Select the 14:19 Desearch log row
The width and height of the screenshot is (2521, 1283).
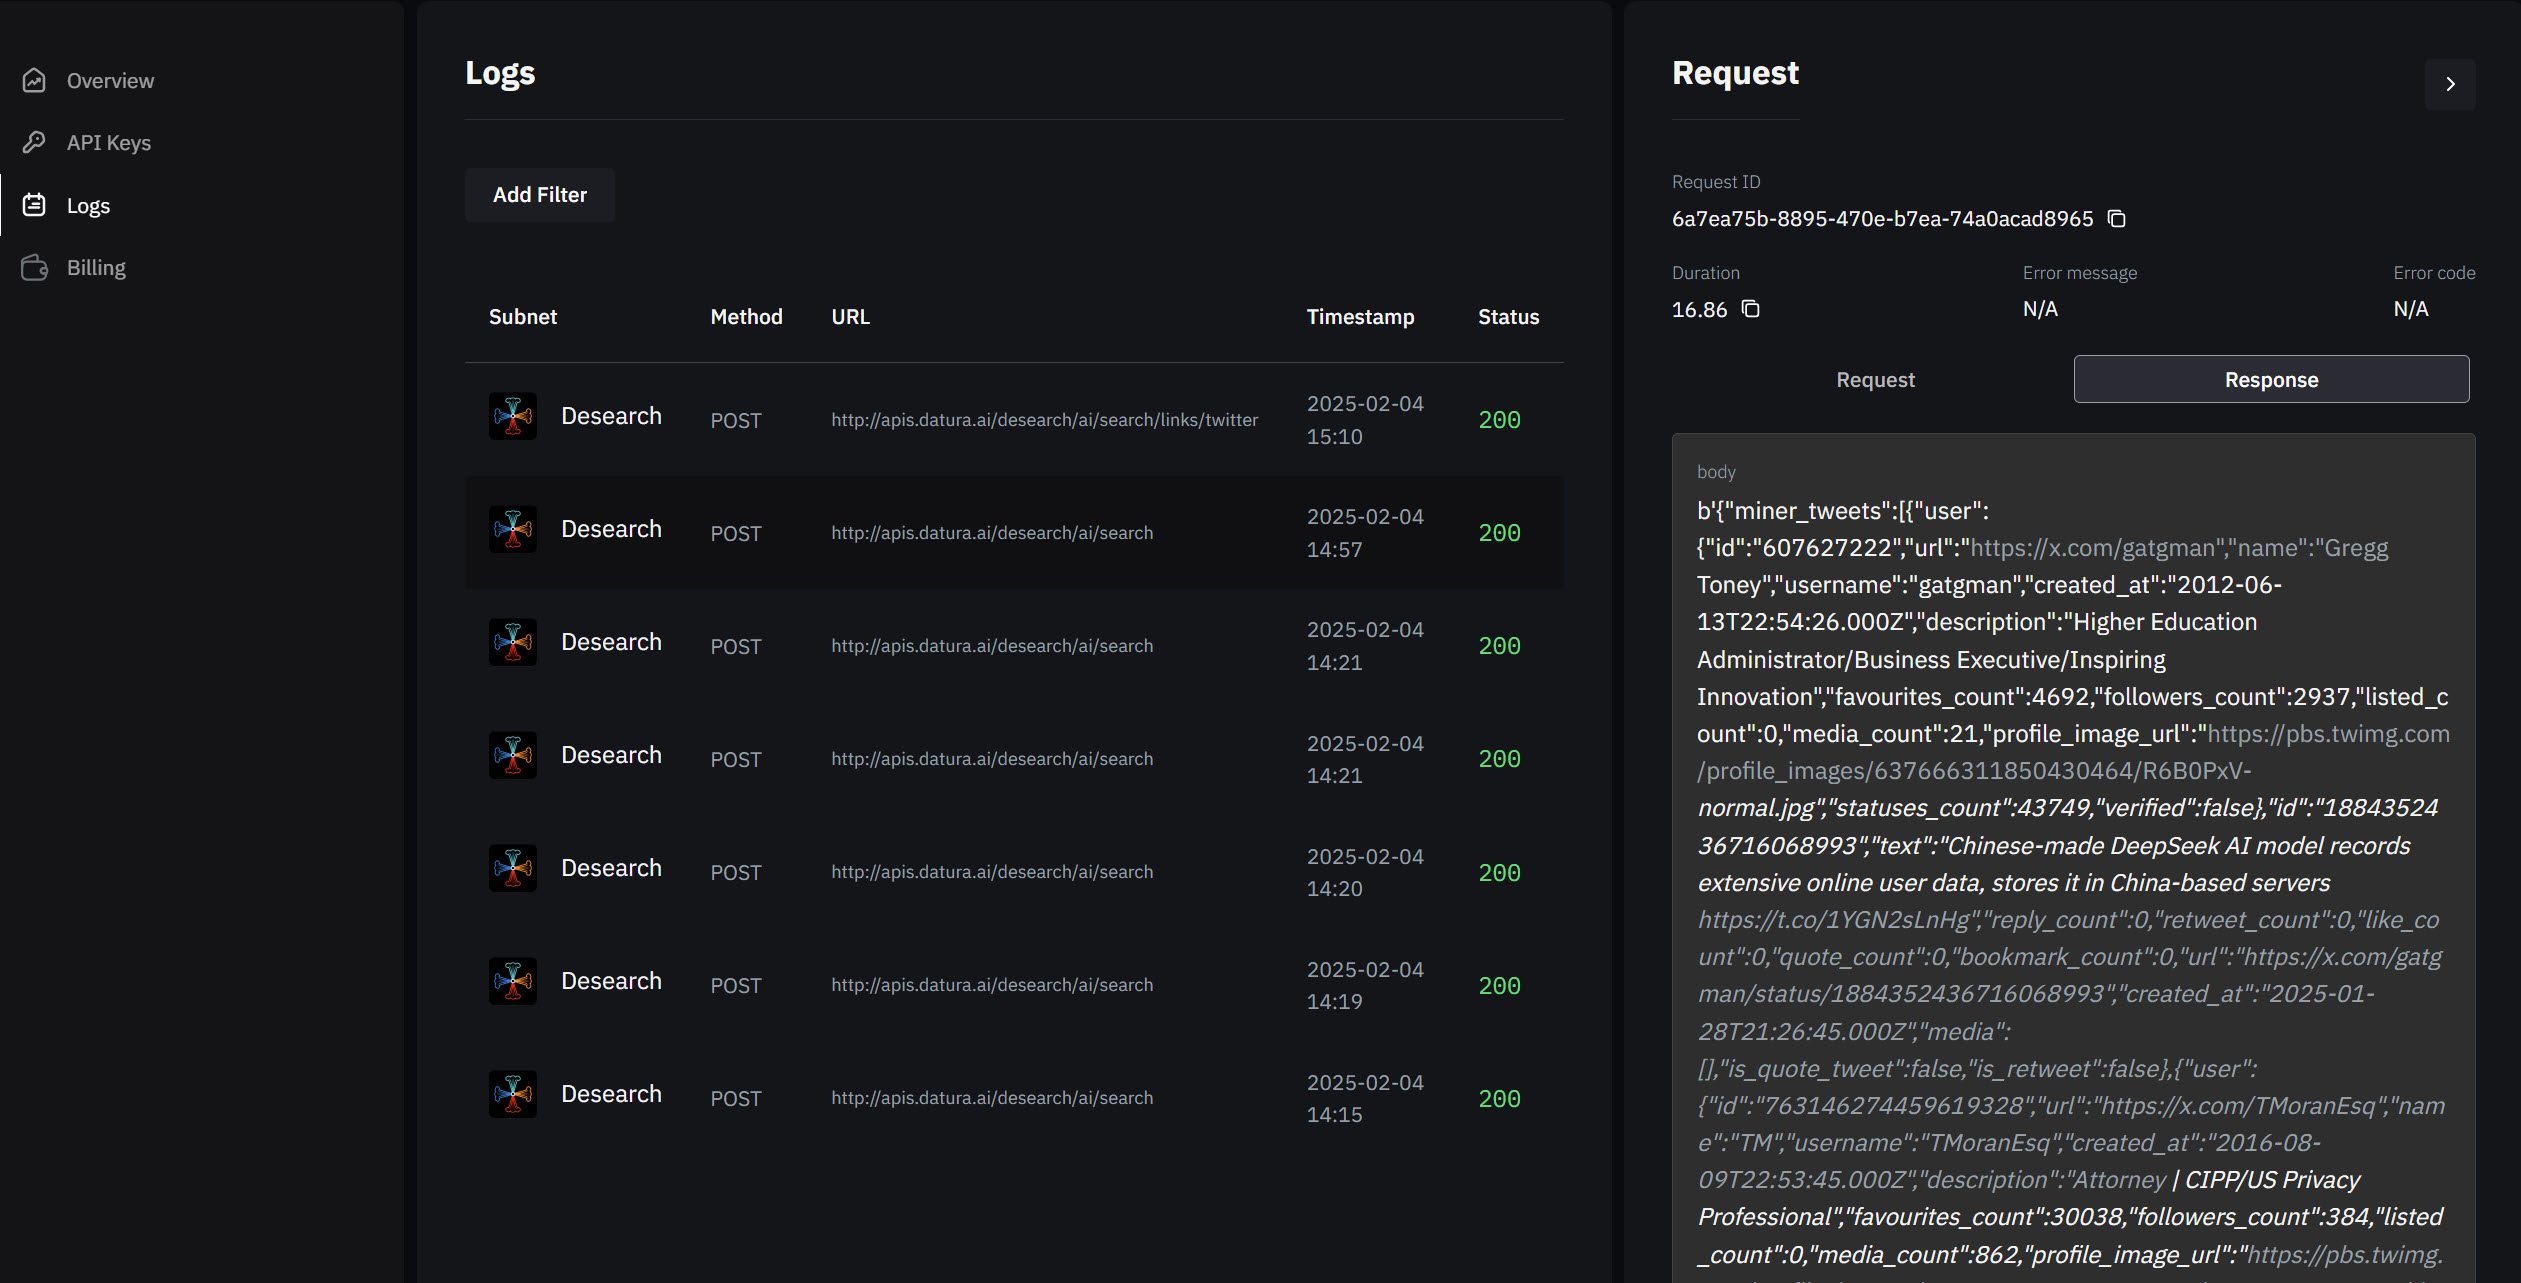click(x=1013, y=985)
